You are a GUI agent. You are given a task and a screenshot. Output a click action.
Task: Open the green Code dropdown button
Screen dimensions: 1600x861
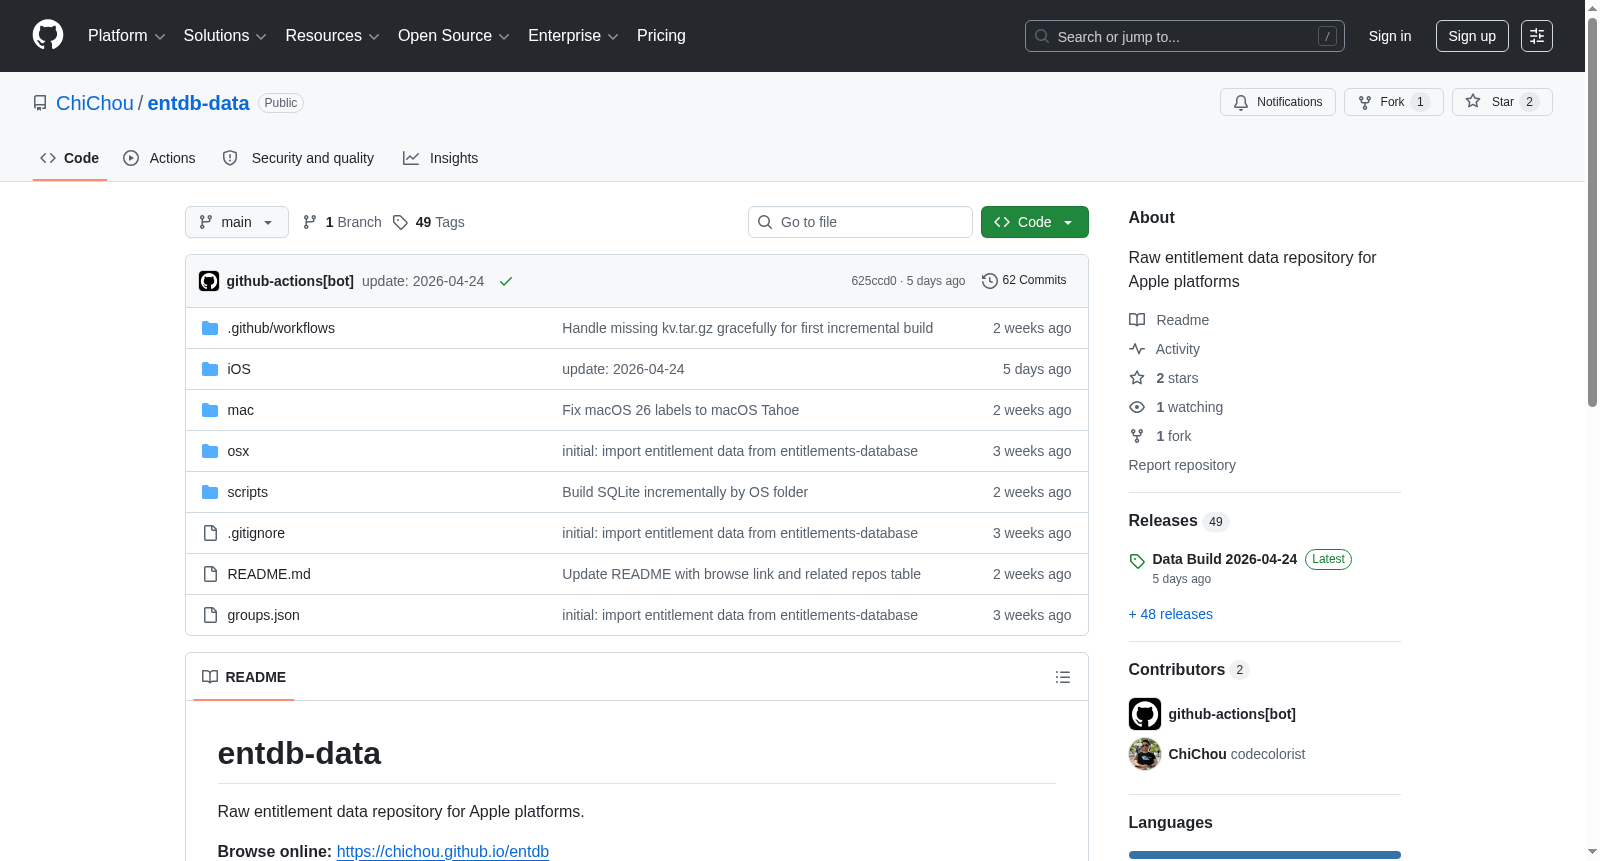click(1035, 222)
